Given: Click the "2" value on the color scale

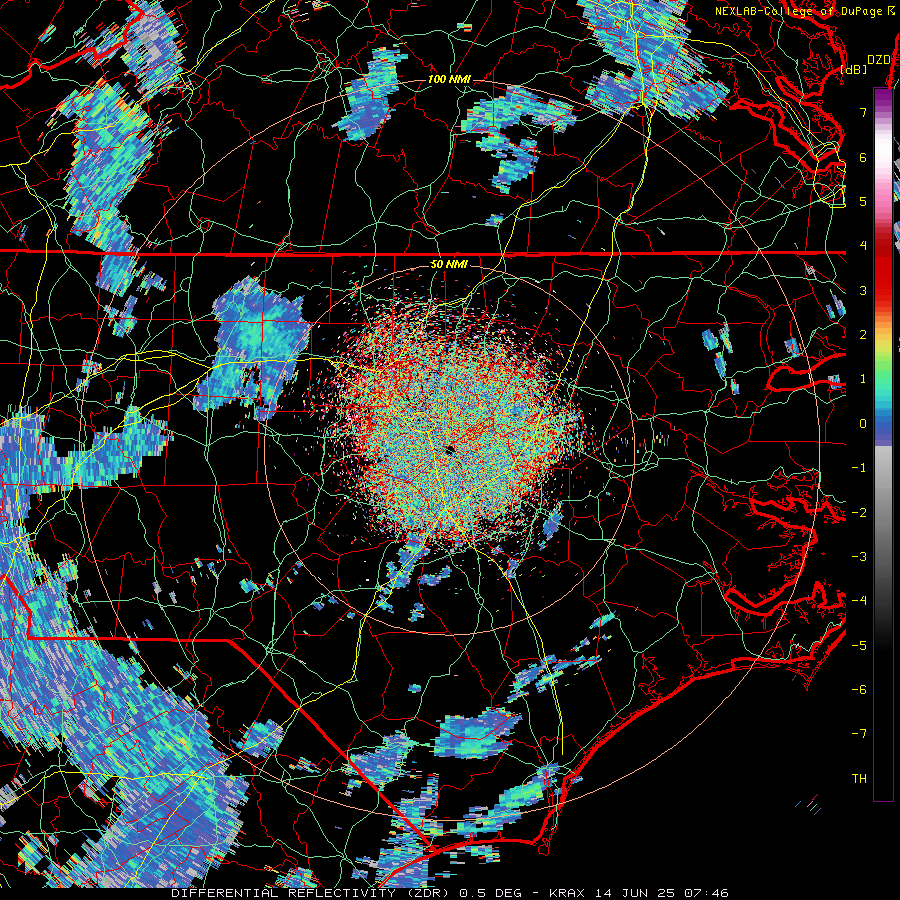Looking at the screenshot, I should [x=863, y=335].
